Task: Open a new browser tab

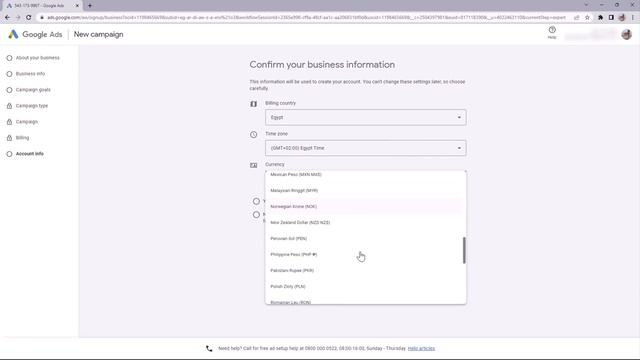Action: (x=90, y=6)
